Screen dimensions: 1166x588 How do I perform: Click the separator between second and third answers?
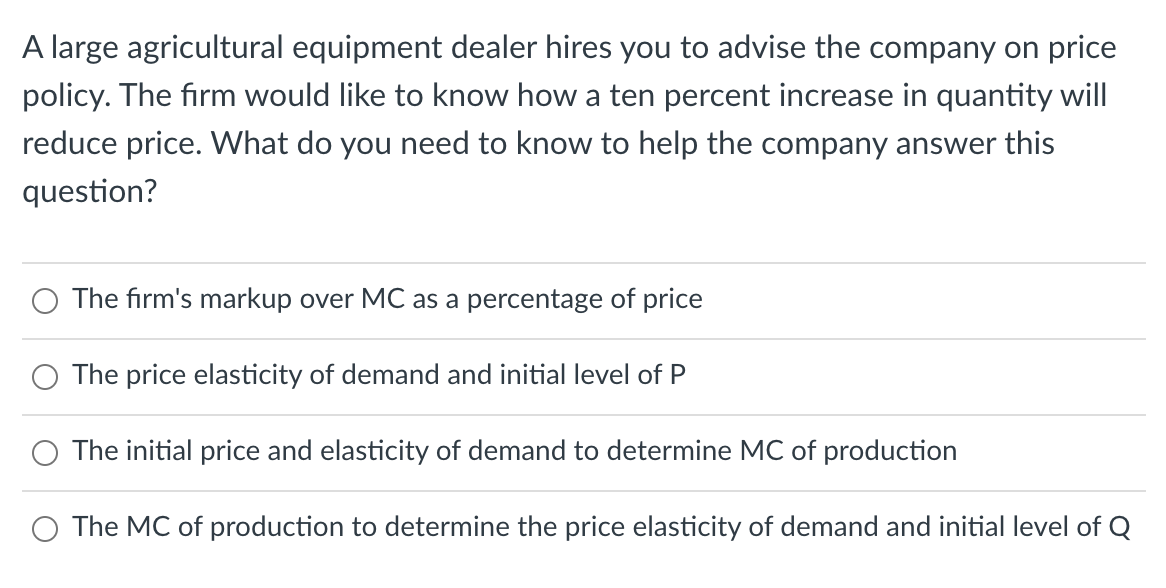tap(583, 414)
